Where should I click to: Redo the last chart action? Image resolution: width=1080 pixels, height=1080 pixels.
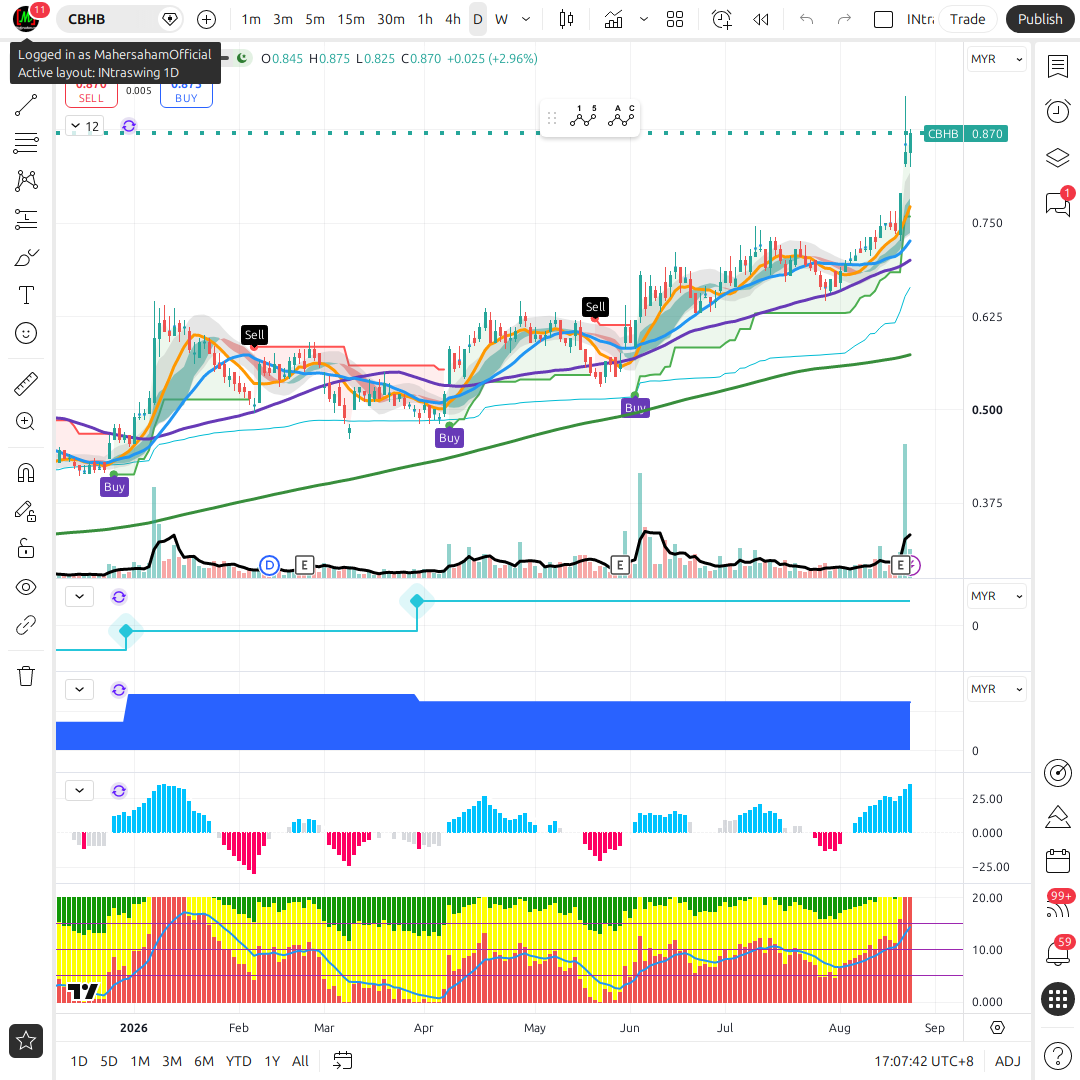click(x=844, y=19)
